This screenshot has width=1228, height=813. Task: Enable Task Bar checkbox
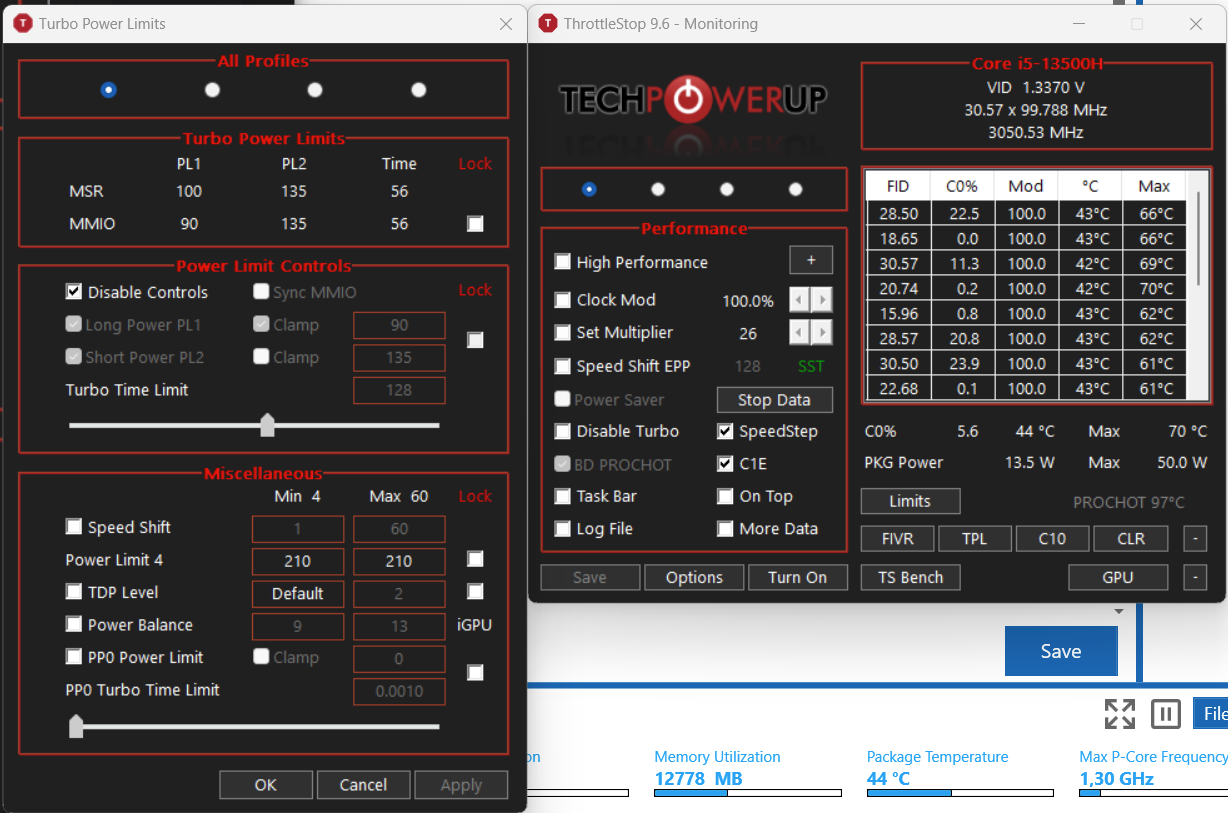click(563, 496)
